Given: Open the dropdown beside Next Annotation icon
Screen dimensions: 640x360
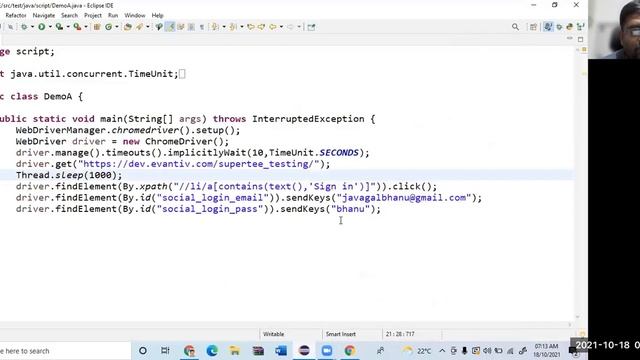Looking at the screenshot, I should [224, 27].
